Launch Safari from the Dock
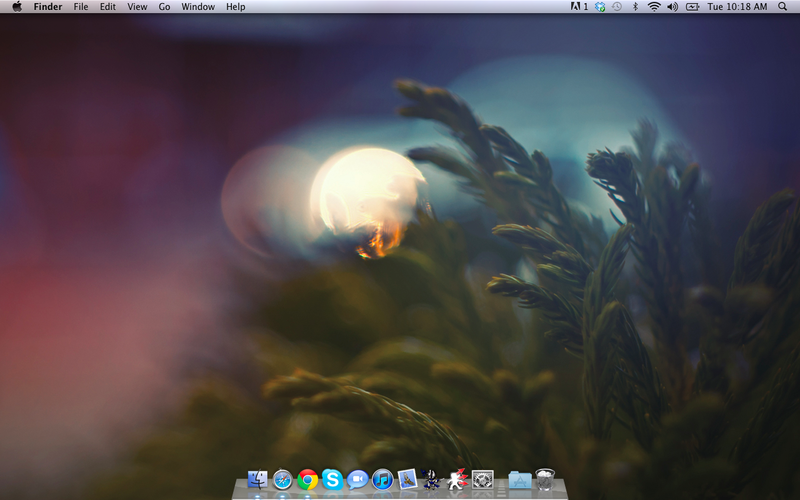The width and height of the screenshot is (800, 500). point(282,480)
